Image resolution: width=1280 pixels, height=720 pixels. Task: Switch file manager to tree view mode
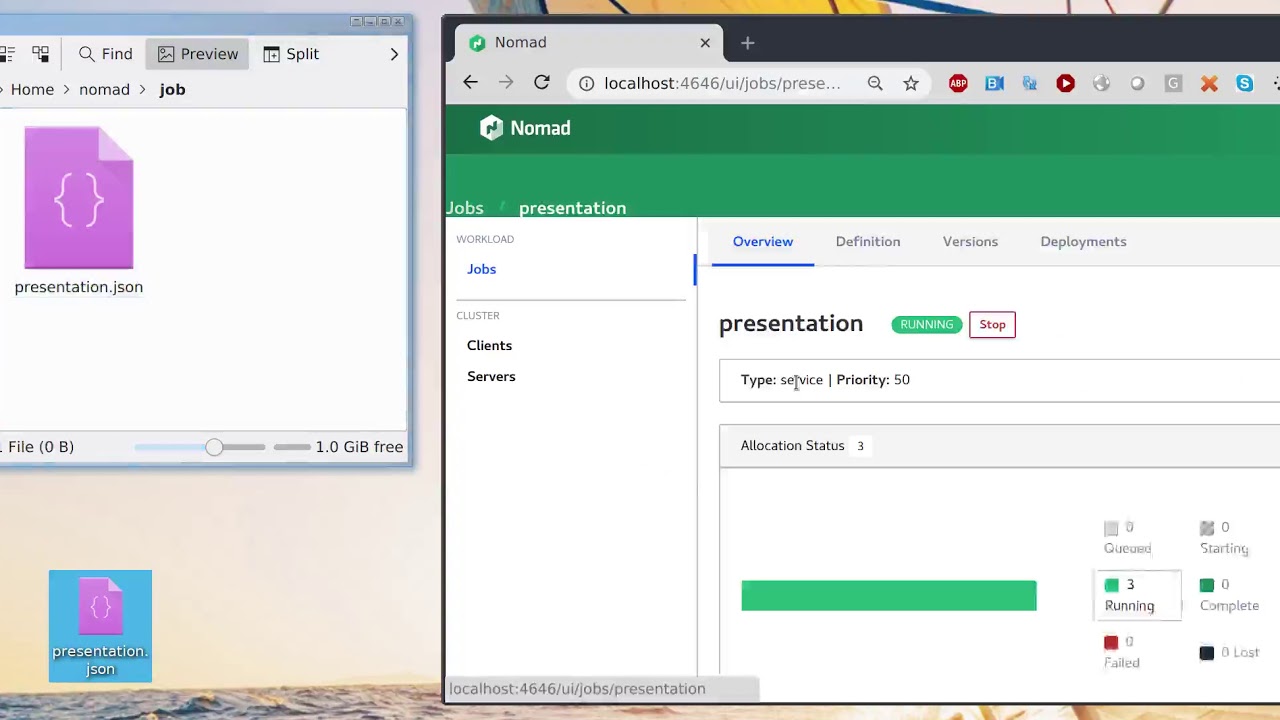click(x=41, y=54)
